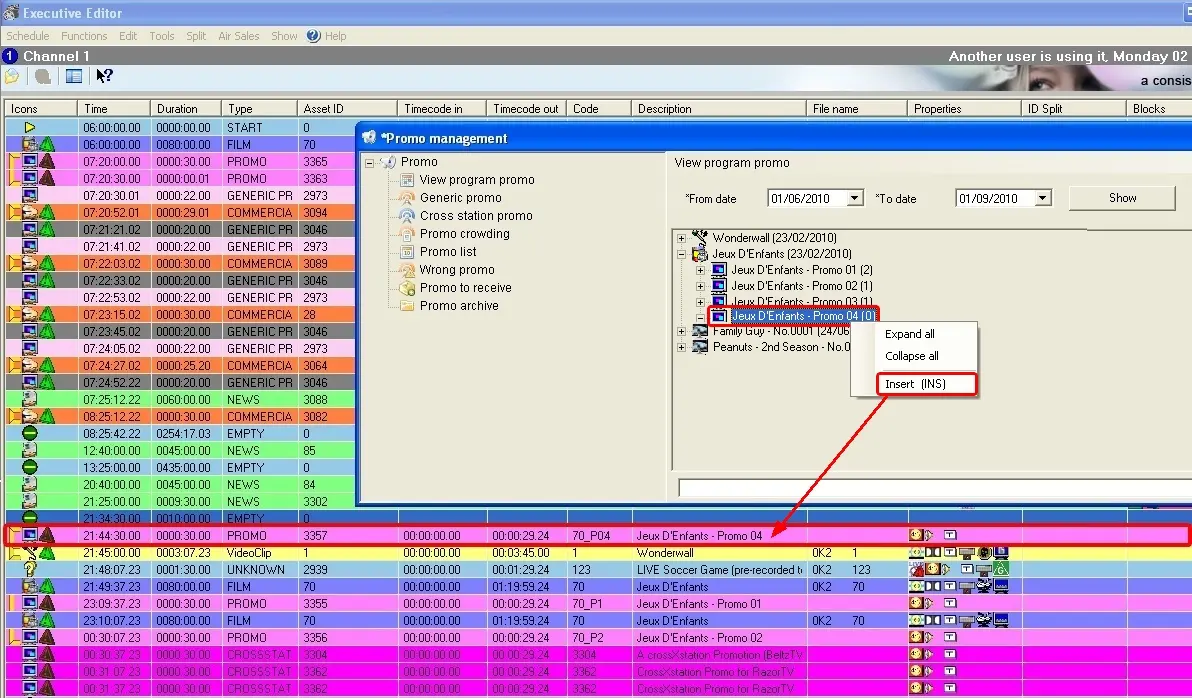Click the Promo to receive icon
1192x698 pixels.
point(407,288)
